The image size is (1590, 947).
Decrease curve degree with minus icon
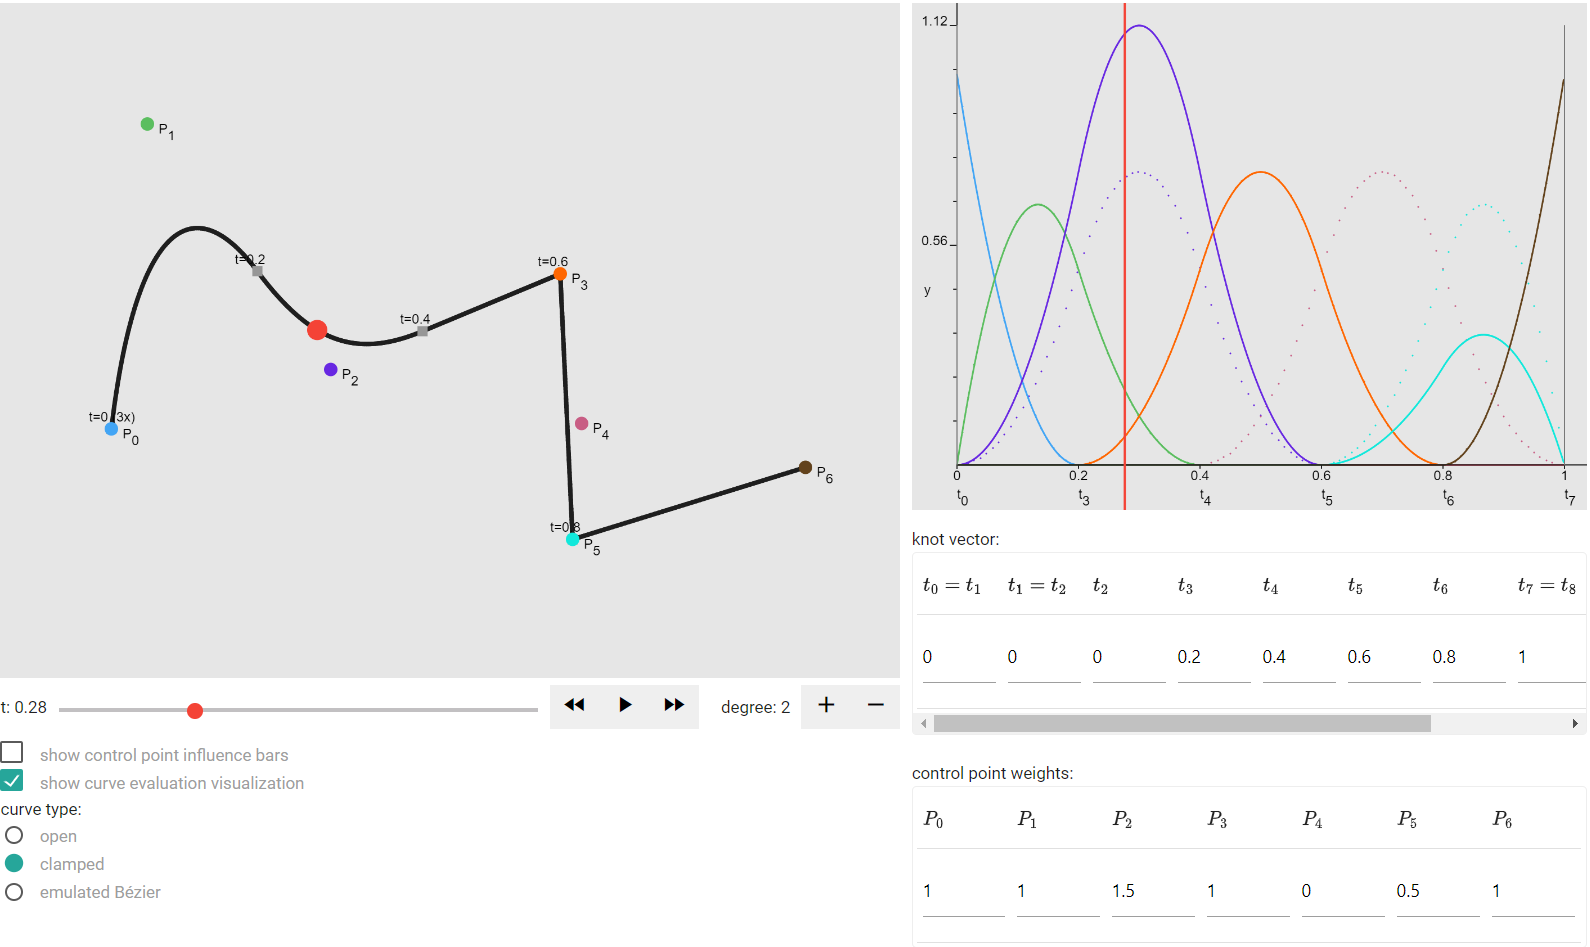coord(876,705)
